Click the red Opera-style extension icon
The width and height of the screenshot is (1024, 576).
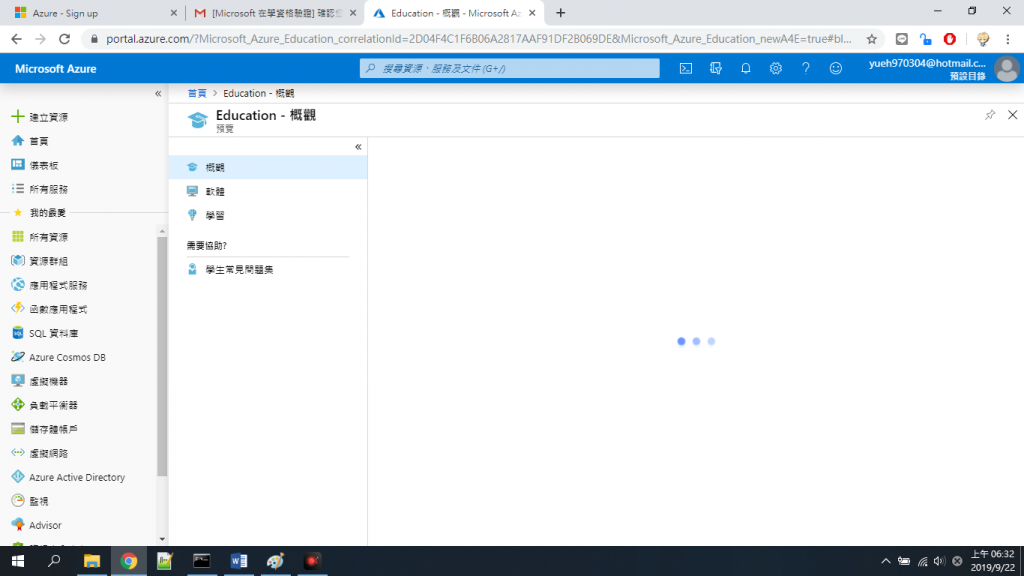coord(950,39)
